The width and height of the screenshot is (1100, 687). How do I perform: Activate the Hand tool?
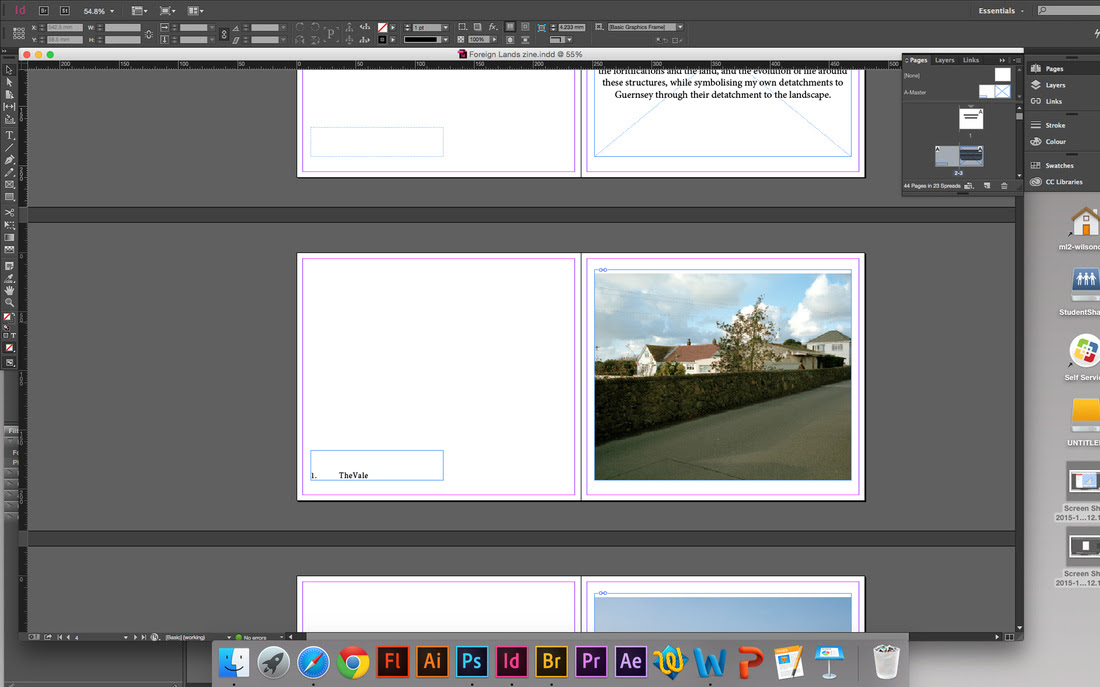tap(9, 290)
